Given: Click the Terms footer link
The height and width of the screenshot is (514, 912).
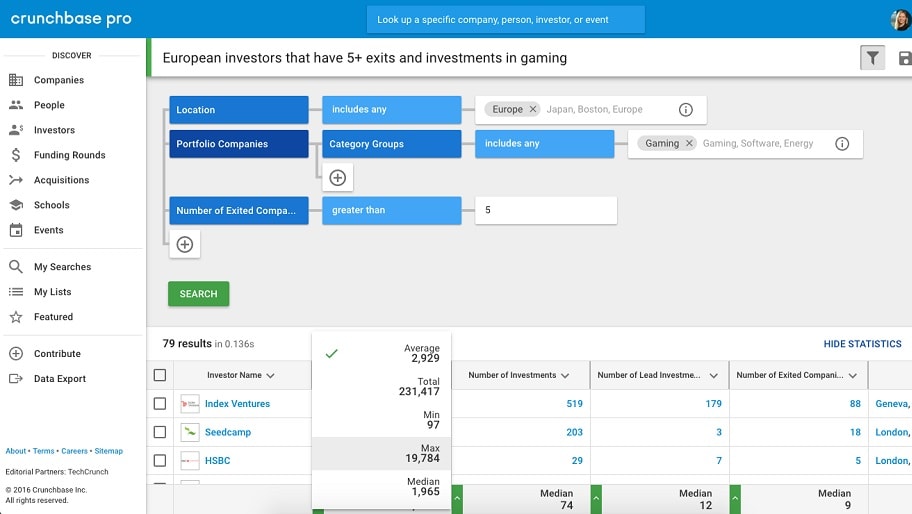Looking at the screenshot, I should click(44, 451).
